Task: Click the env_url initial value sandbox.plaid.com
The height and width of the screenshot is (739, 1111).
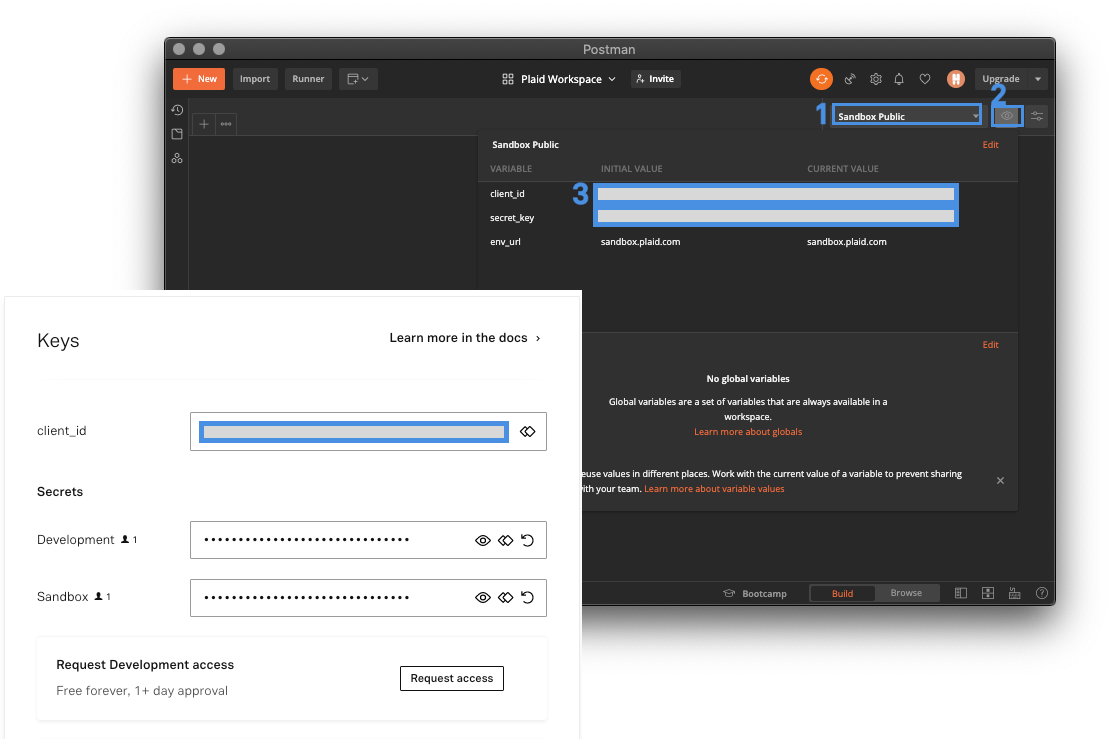Action: pos(641,242)
